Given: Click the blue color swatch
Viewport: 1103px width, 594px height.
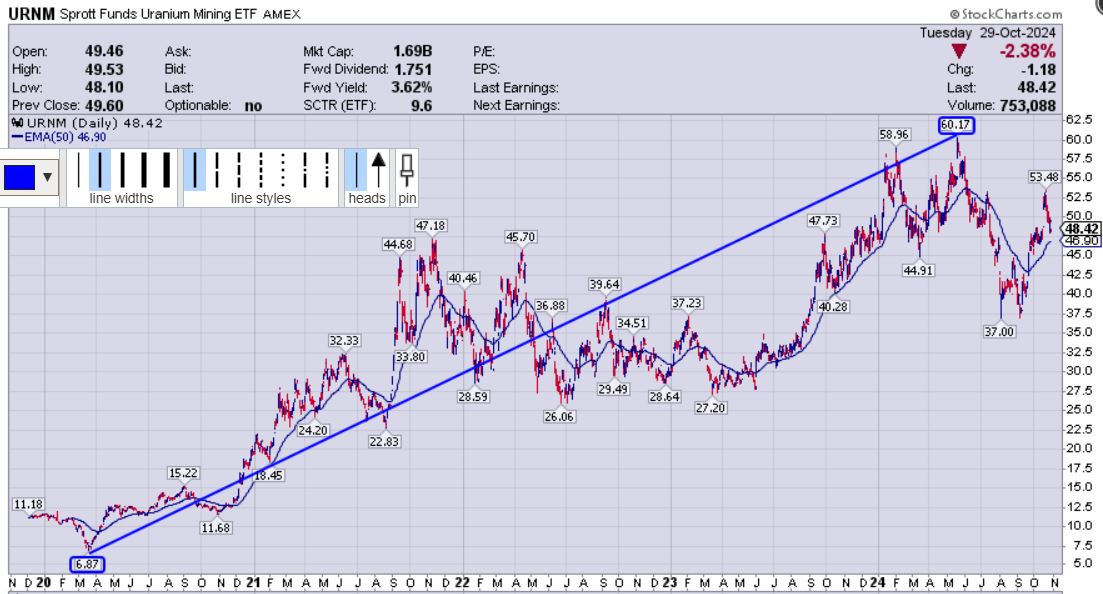Looking at the screenshot, I should click(19, 177).
